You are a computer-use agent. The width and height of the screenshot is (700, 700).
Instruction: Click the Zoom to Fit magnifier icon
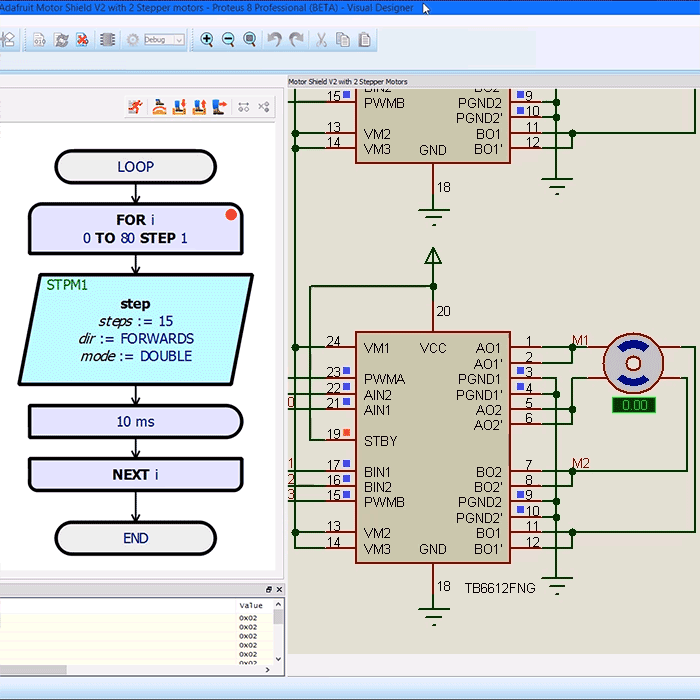(x=250, y=40)
